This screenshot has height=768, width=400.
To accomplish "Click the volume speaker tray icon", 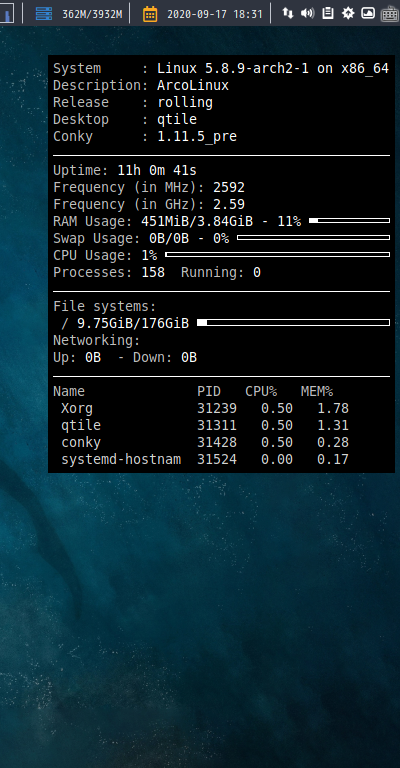I will click(x=307, y=13).
